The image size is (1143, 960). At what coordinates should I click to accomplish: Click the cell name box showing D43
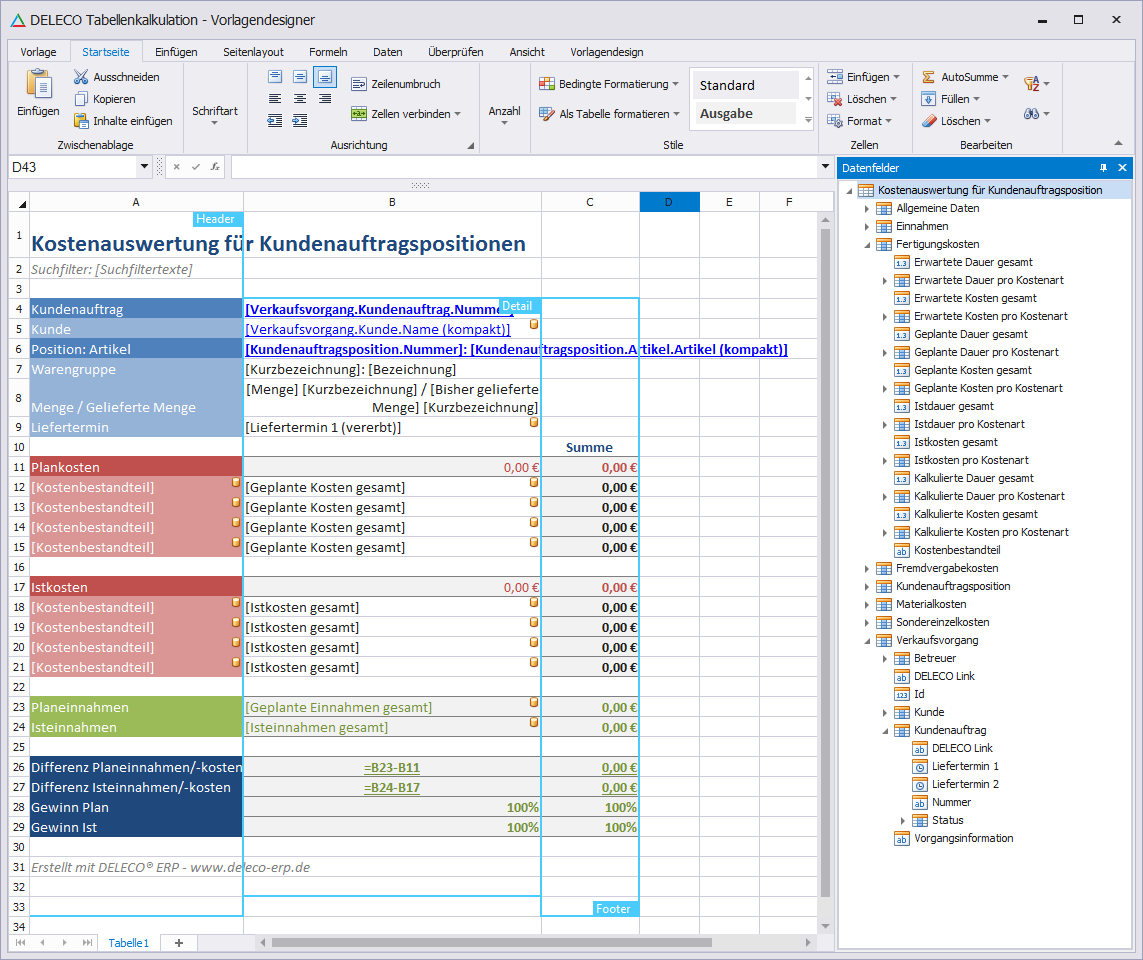pyautogui.click(x=70, y=167)
